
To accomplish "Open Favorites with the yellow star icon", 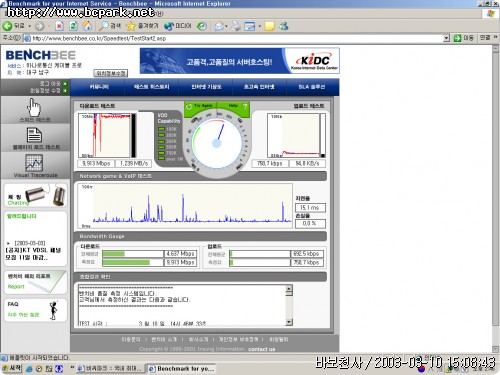I will click(142, 26).
